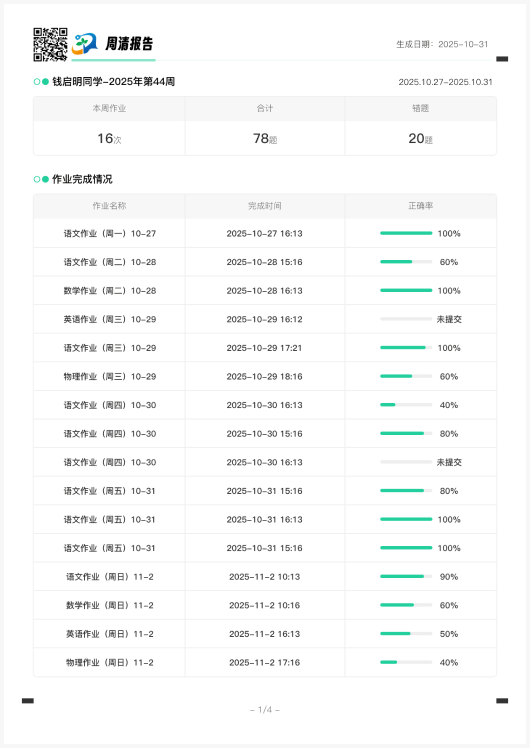
Task: Click the 50% accuracy value
Action: click(449, 634)
